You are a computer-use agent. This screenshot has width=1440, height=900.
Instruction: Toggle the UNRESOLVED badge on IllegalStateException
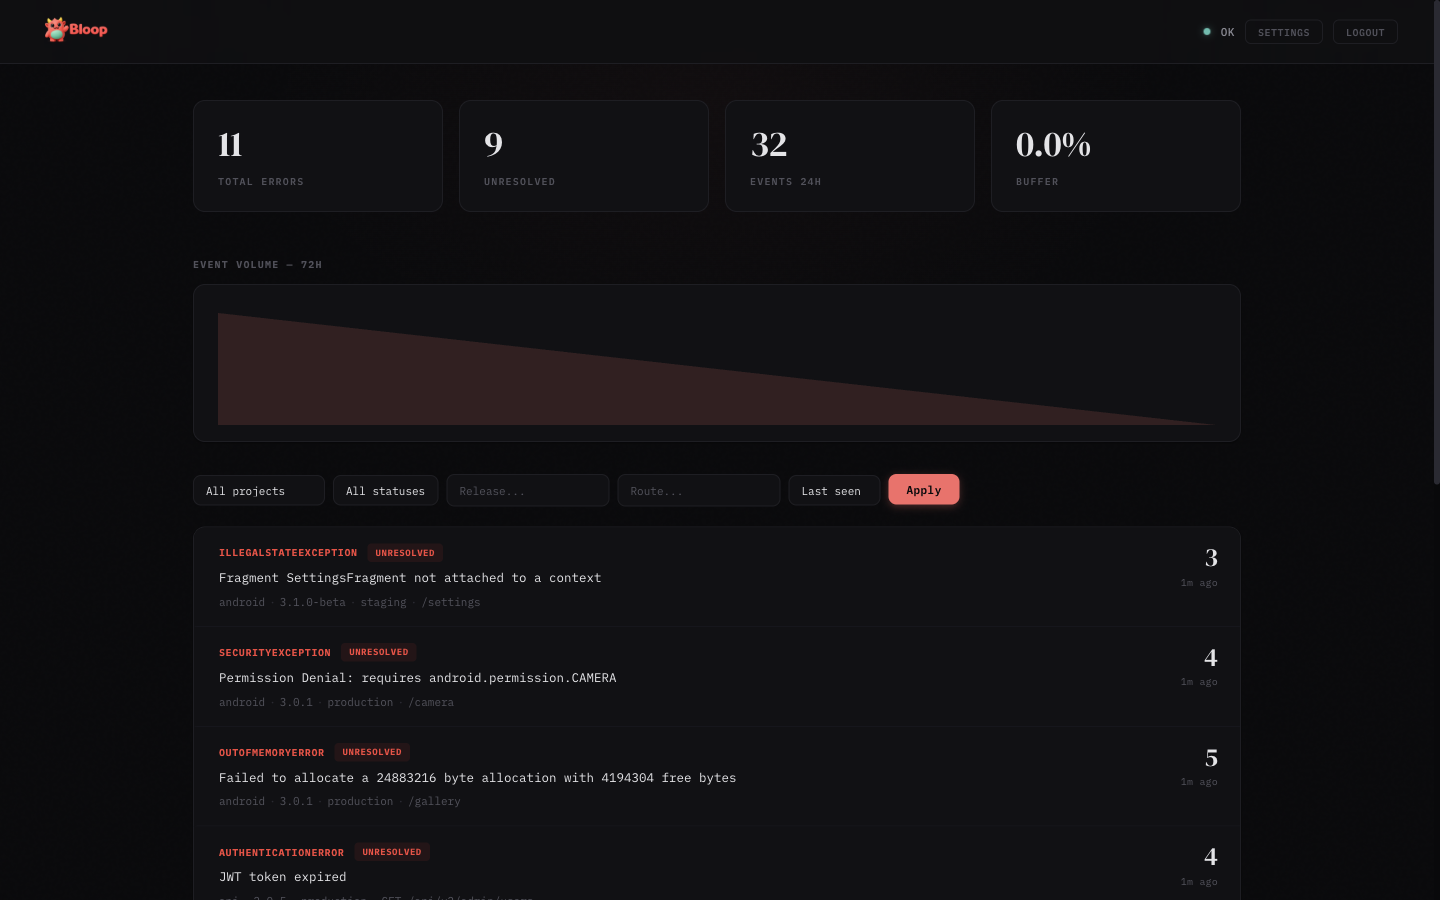click(x=404, y=552)
